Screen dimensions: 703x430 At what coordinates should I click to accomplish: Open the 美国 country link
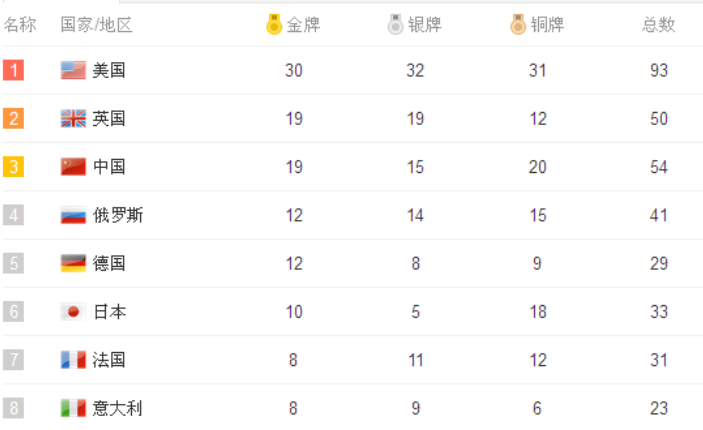point(109,70)
